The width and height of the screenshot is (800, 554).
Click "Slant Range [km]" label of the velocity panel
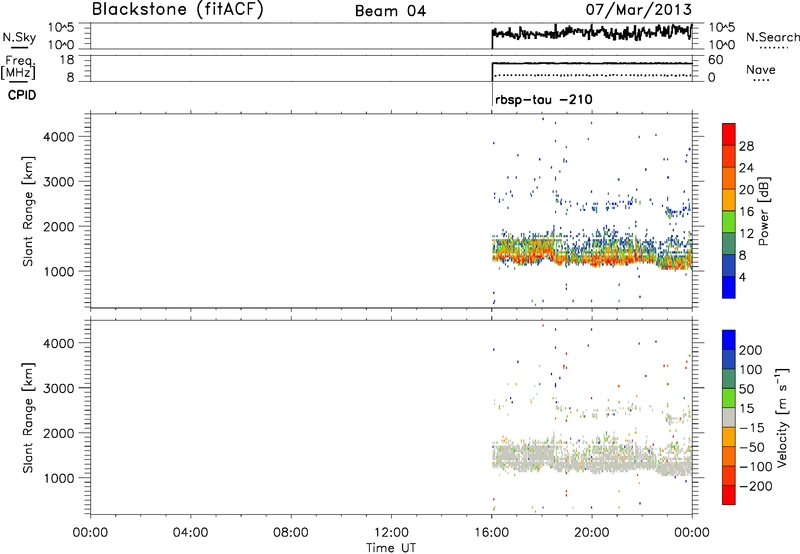click(28, 418)
